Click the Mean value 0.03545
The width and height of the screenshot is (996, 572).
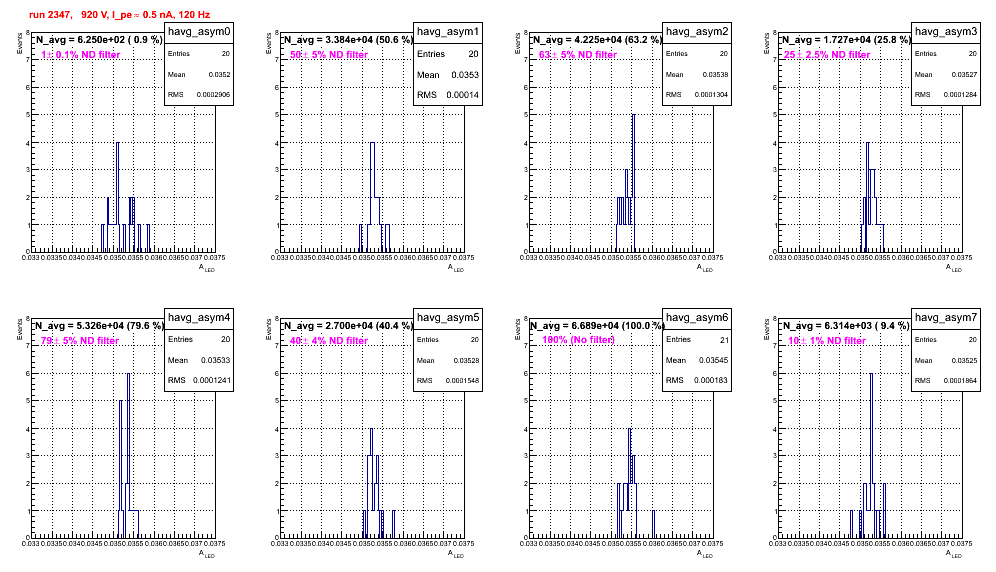713,360
